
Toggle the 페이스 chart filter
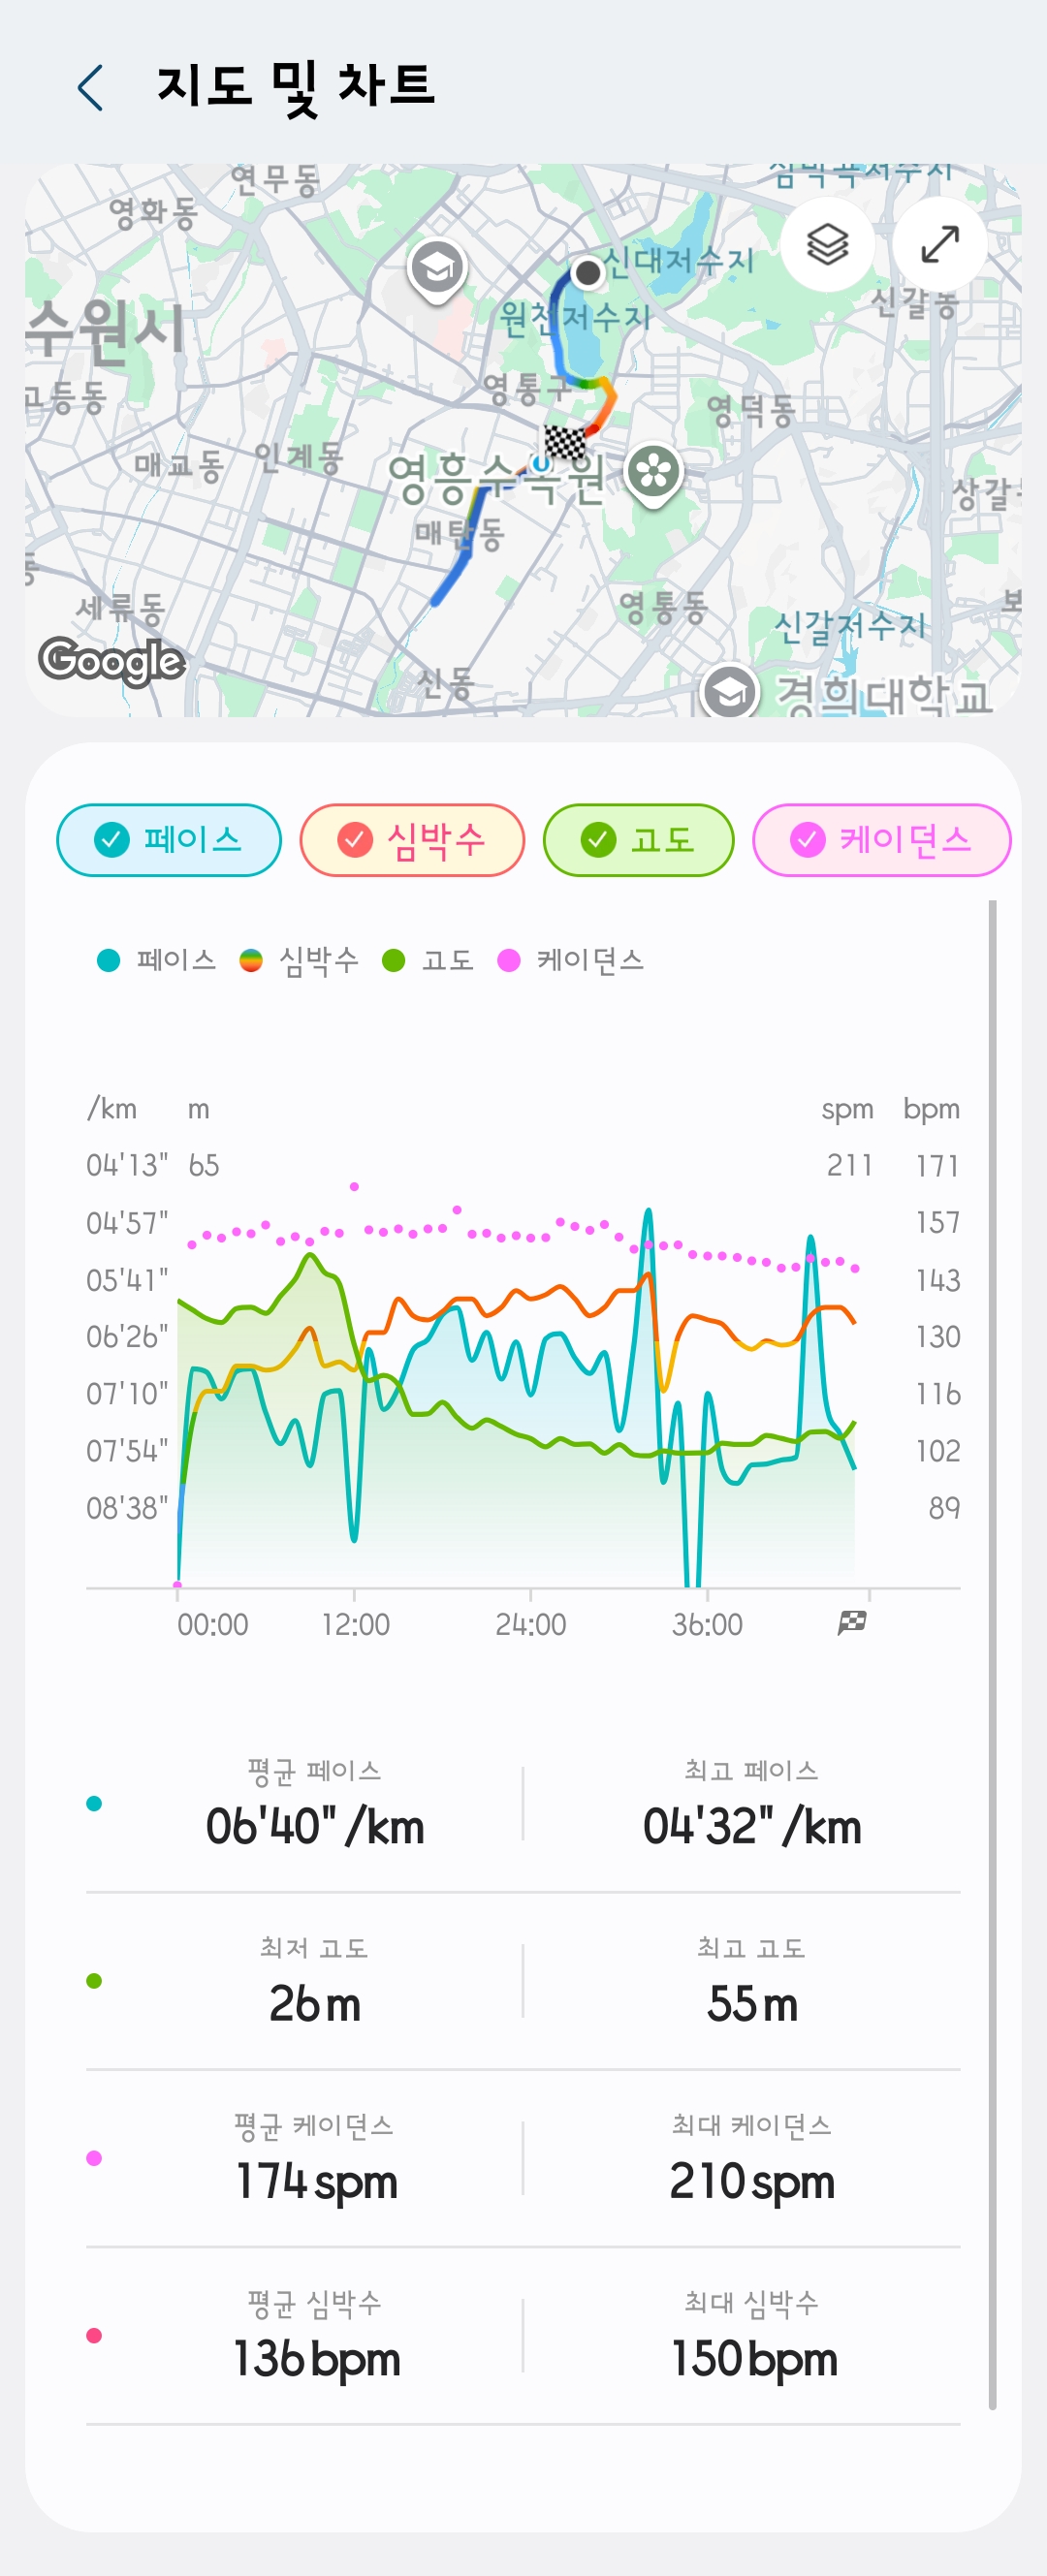[x=168, y=839]
